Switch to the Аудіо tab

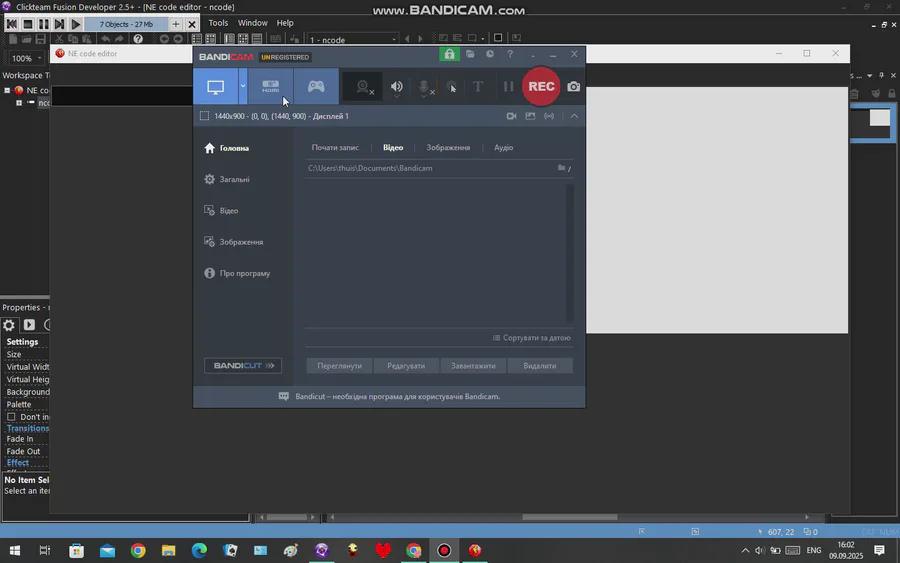point(503,147)
